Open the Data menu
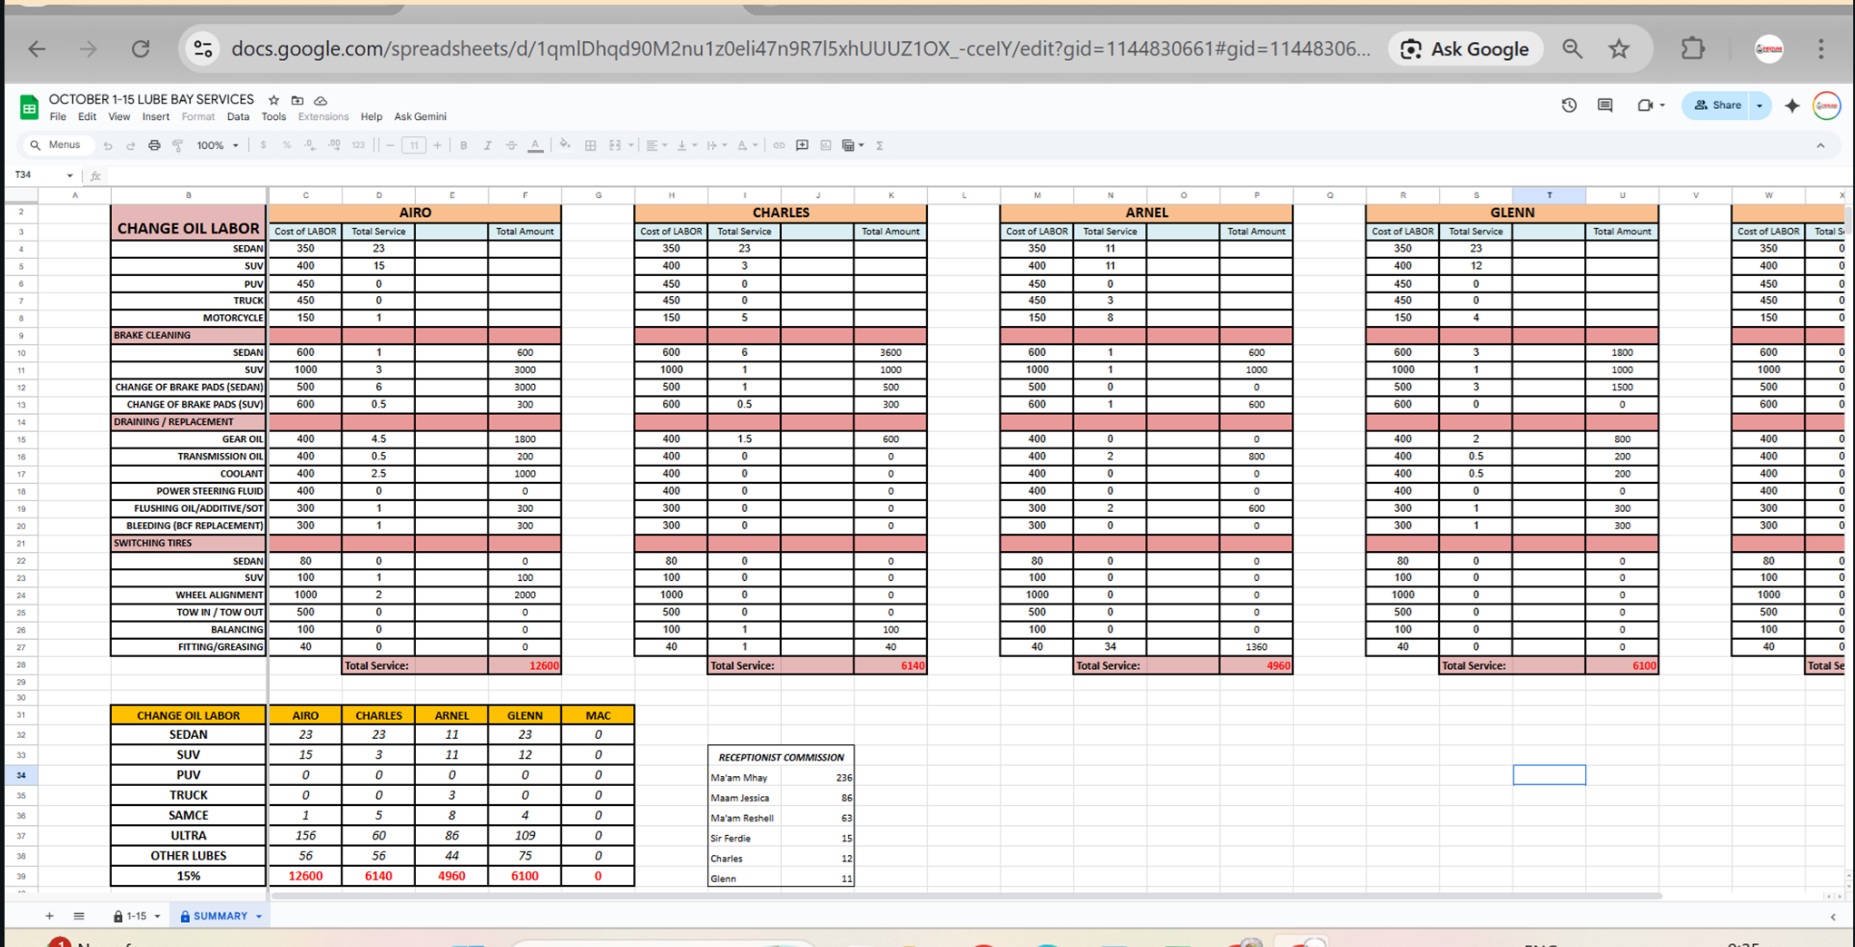1855x947 pixels. click(238, 117)
